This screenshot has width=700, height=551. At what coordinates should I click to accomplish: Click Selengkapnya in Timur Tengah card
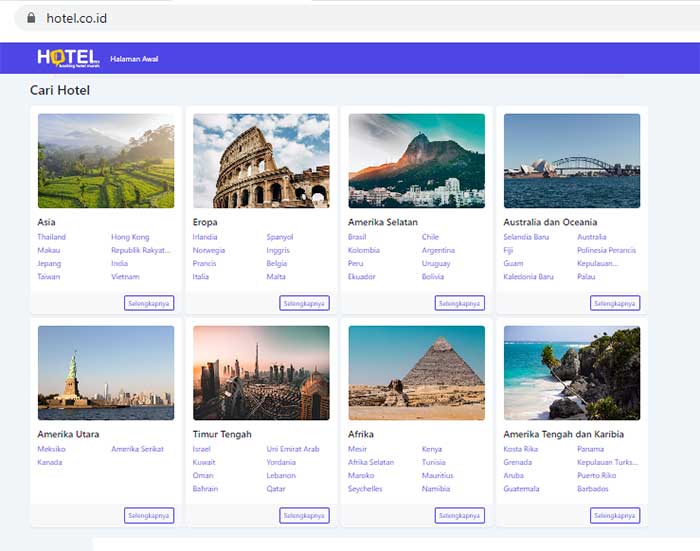tap(304, 515)
